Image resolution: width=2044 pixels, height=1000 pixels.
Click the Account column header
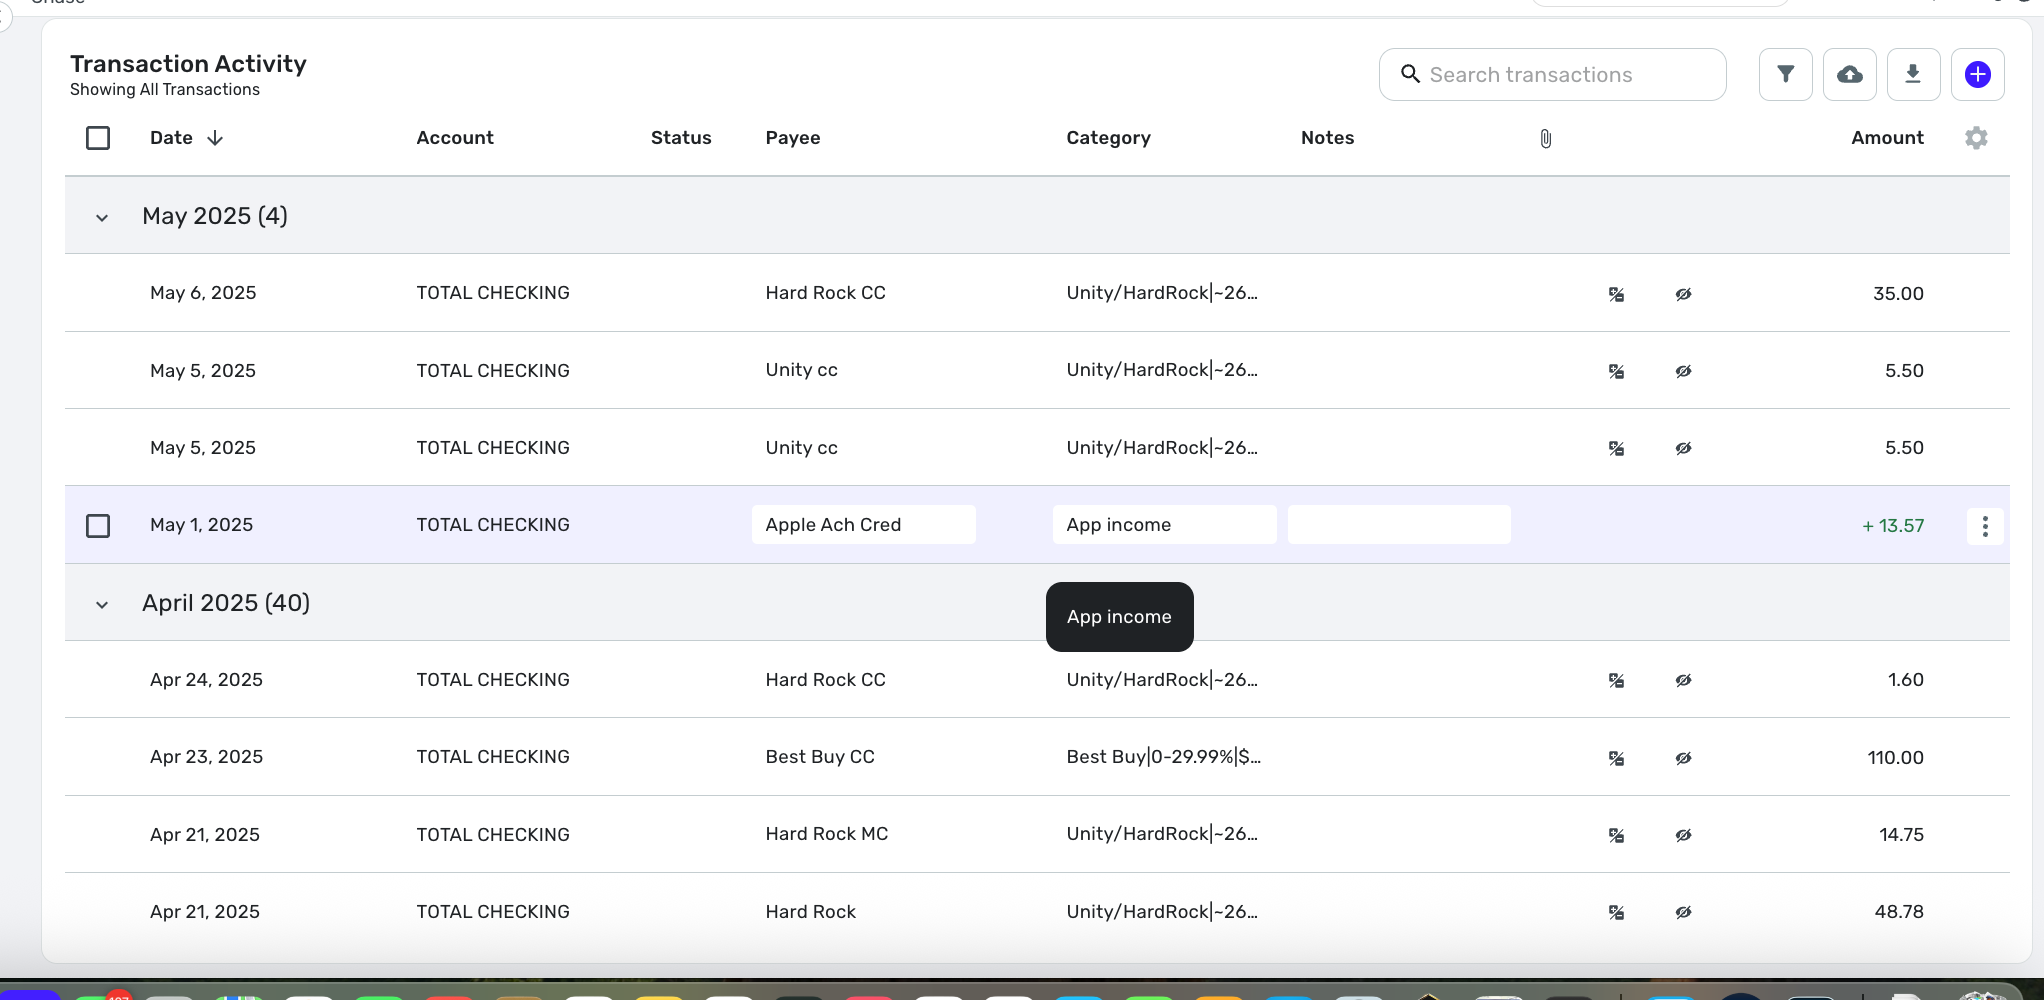pyautogui.click(x=455, y=138)
